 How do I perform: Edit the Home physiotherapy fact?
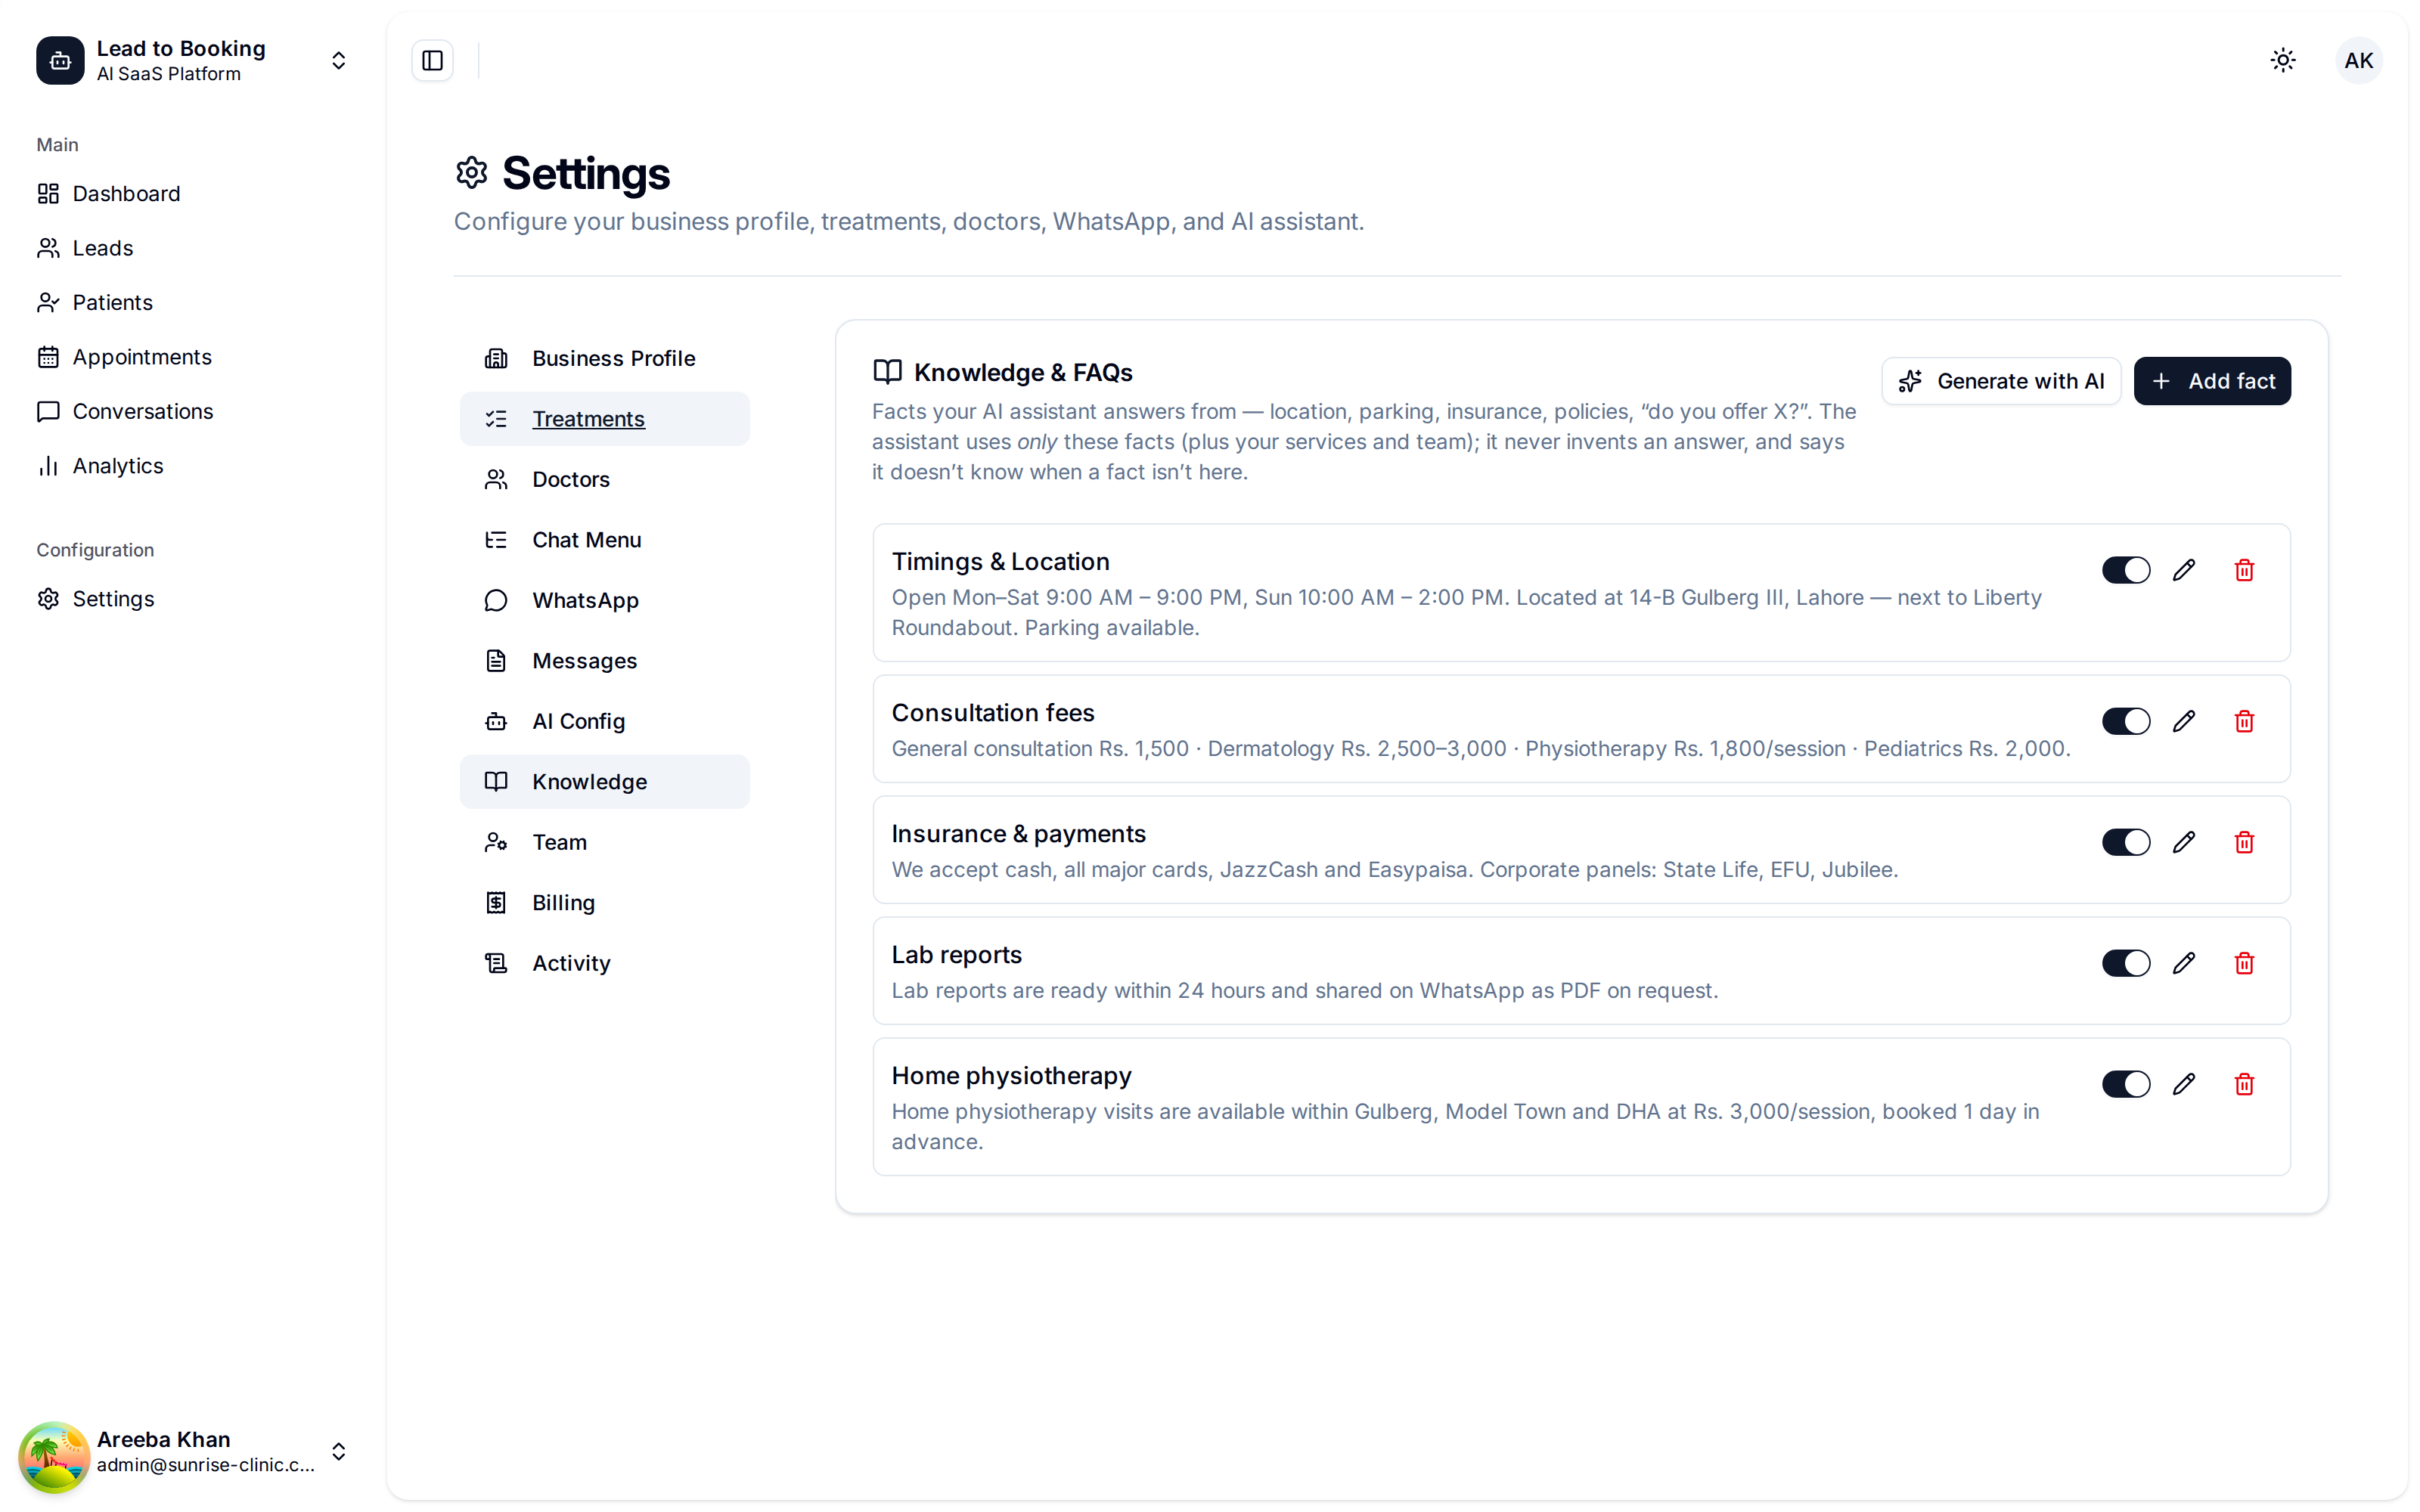[2184, 1084]
